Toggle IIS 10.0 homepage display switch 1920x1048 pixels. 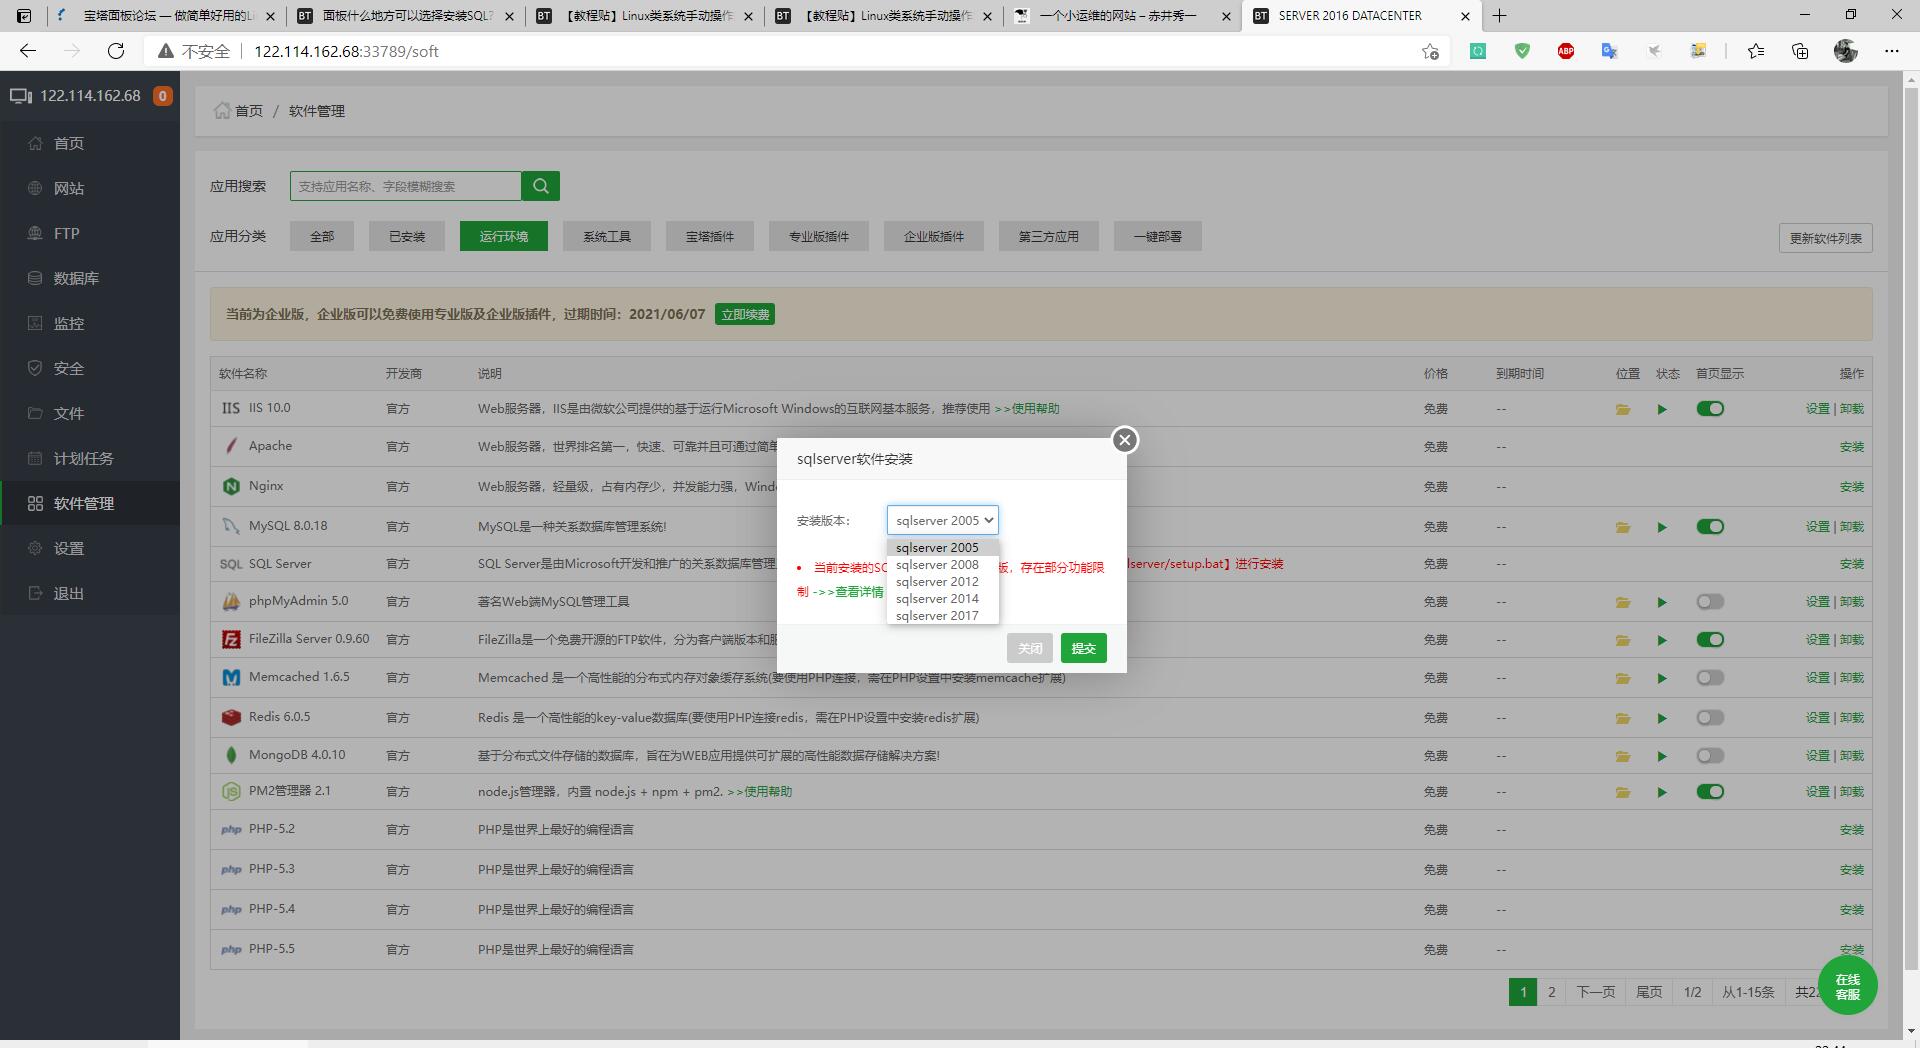tap(1710, 409)
